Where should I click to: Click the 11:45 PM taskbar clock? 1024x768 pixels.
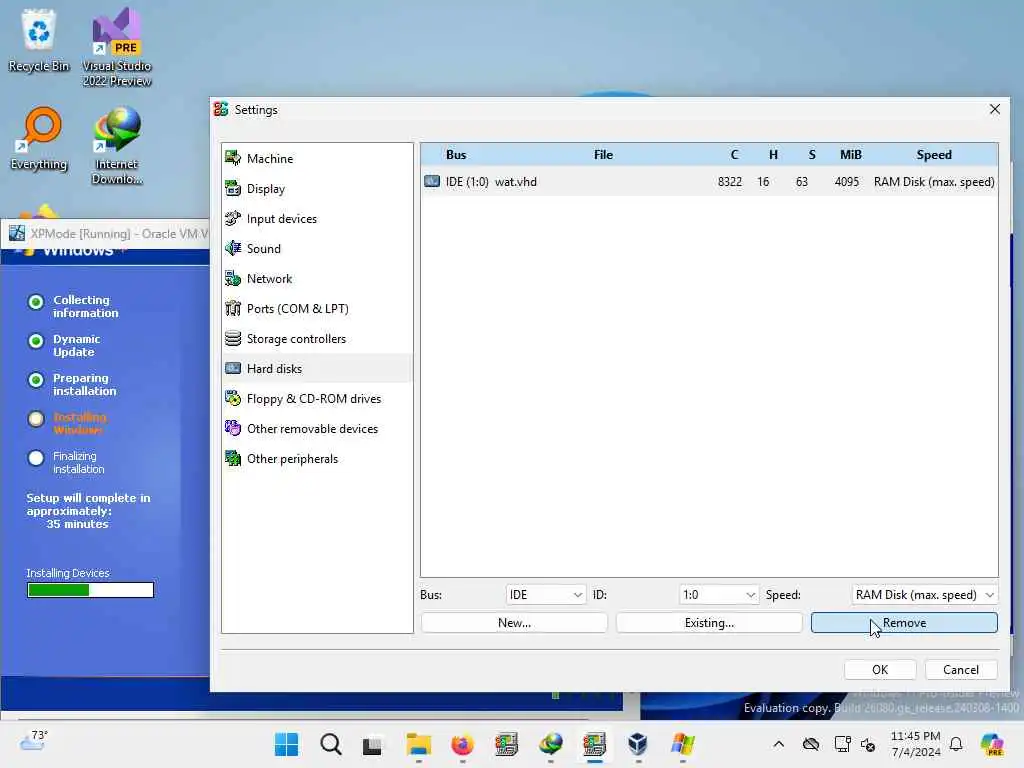[x=916, y=736]
